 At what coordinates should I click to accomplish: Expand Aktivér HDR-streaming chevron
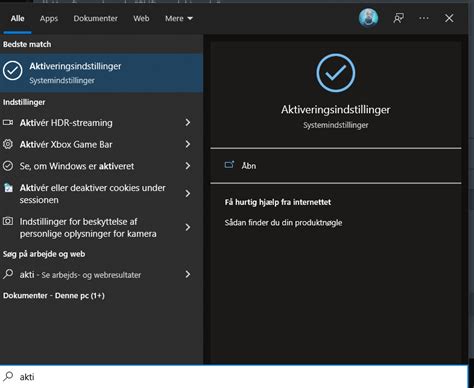tap(188, 123)
